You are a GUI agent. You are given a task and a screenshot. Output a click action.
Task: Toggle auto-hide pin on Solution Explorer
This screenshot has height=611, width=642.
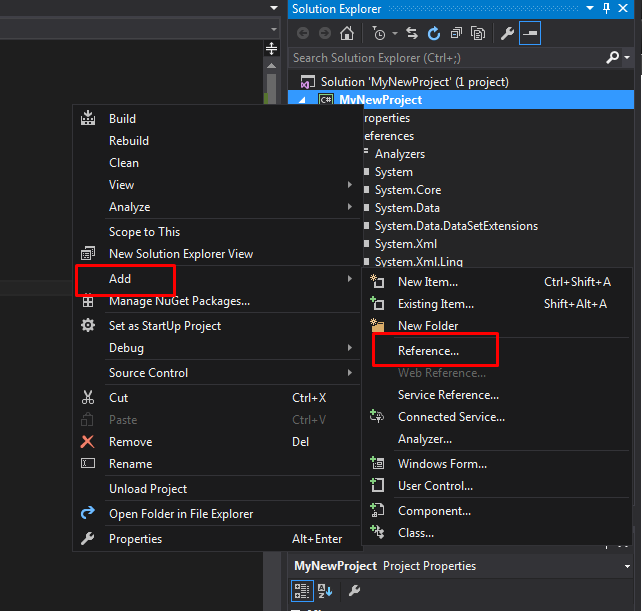[x=606, y=8]
